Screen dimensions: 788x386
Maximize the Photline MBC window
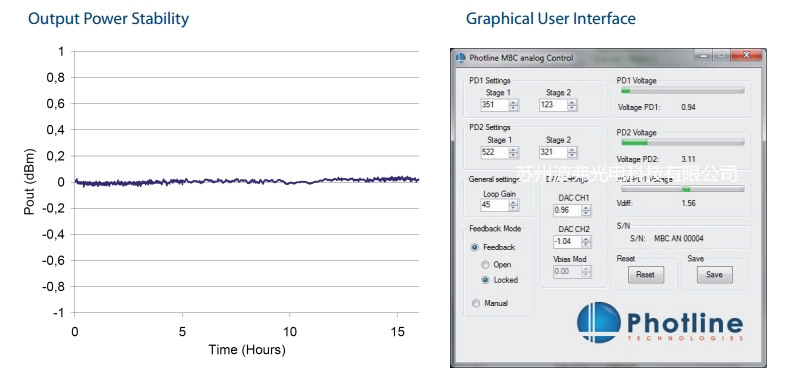tap(721, 55)
